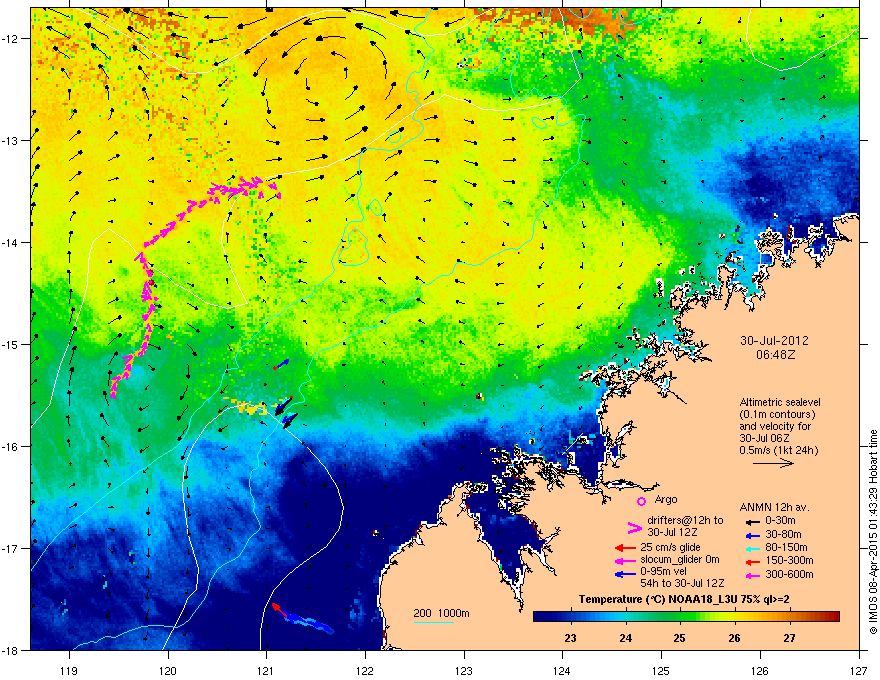The image size is (880, 680).
Task: Click the date text '30-Jul-2012'
Action: 774,341
